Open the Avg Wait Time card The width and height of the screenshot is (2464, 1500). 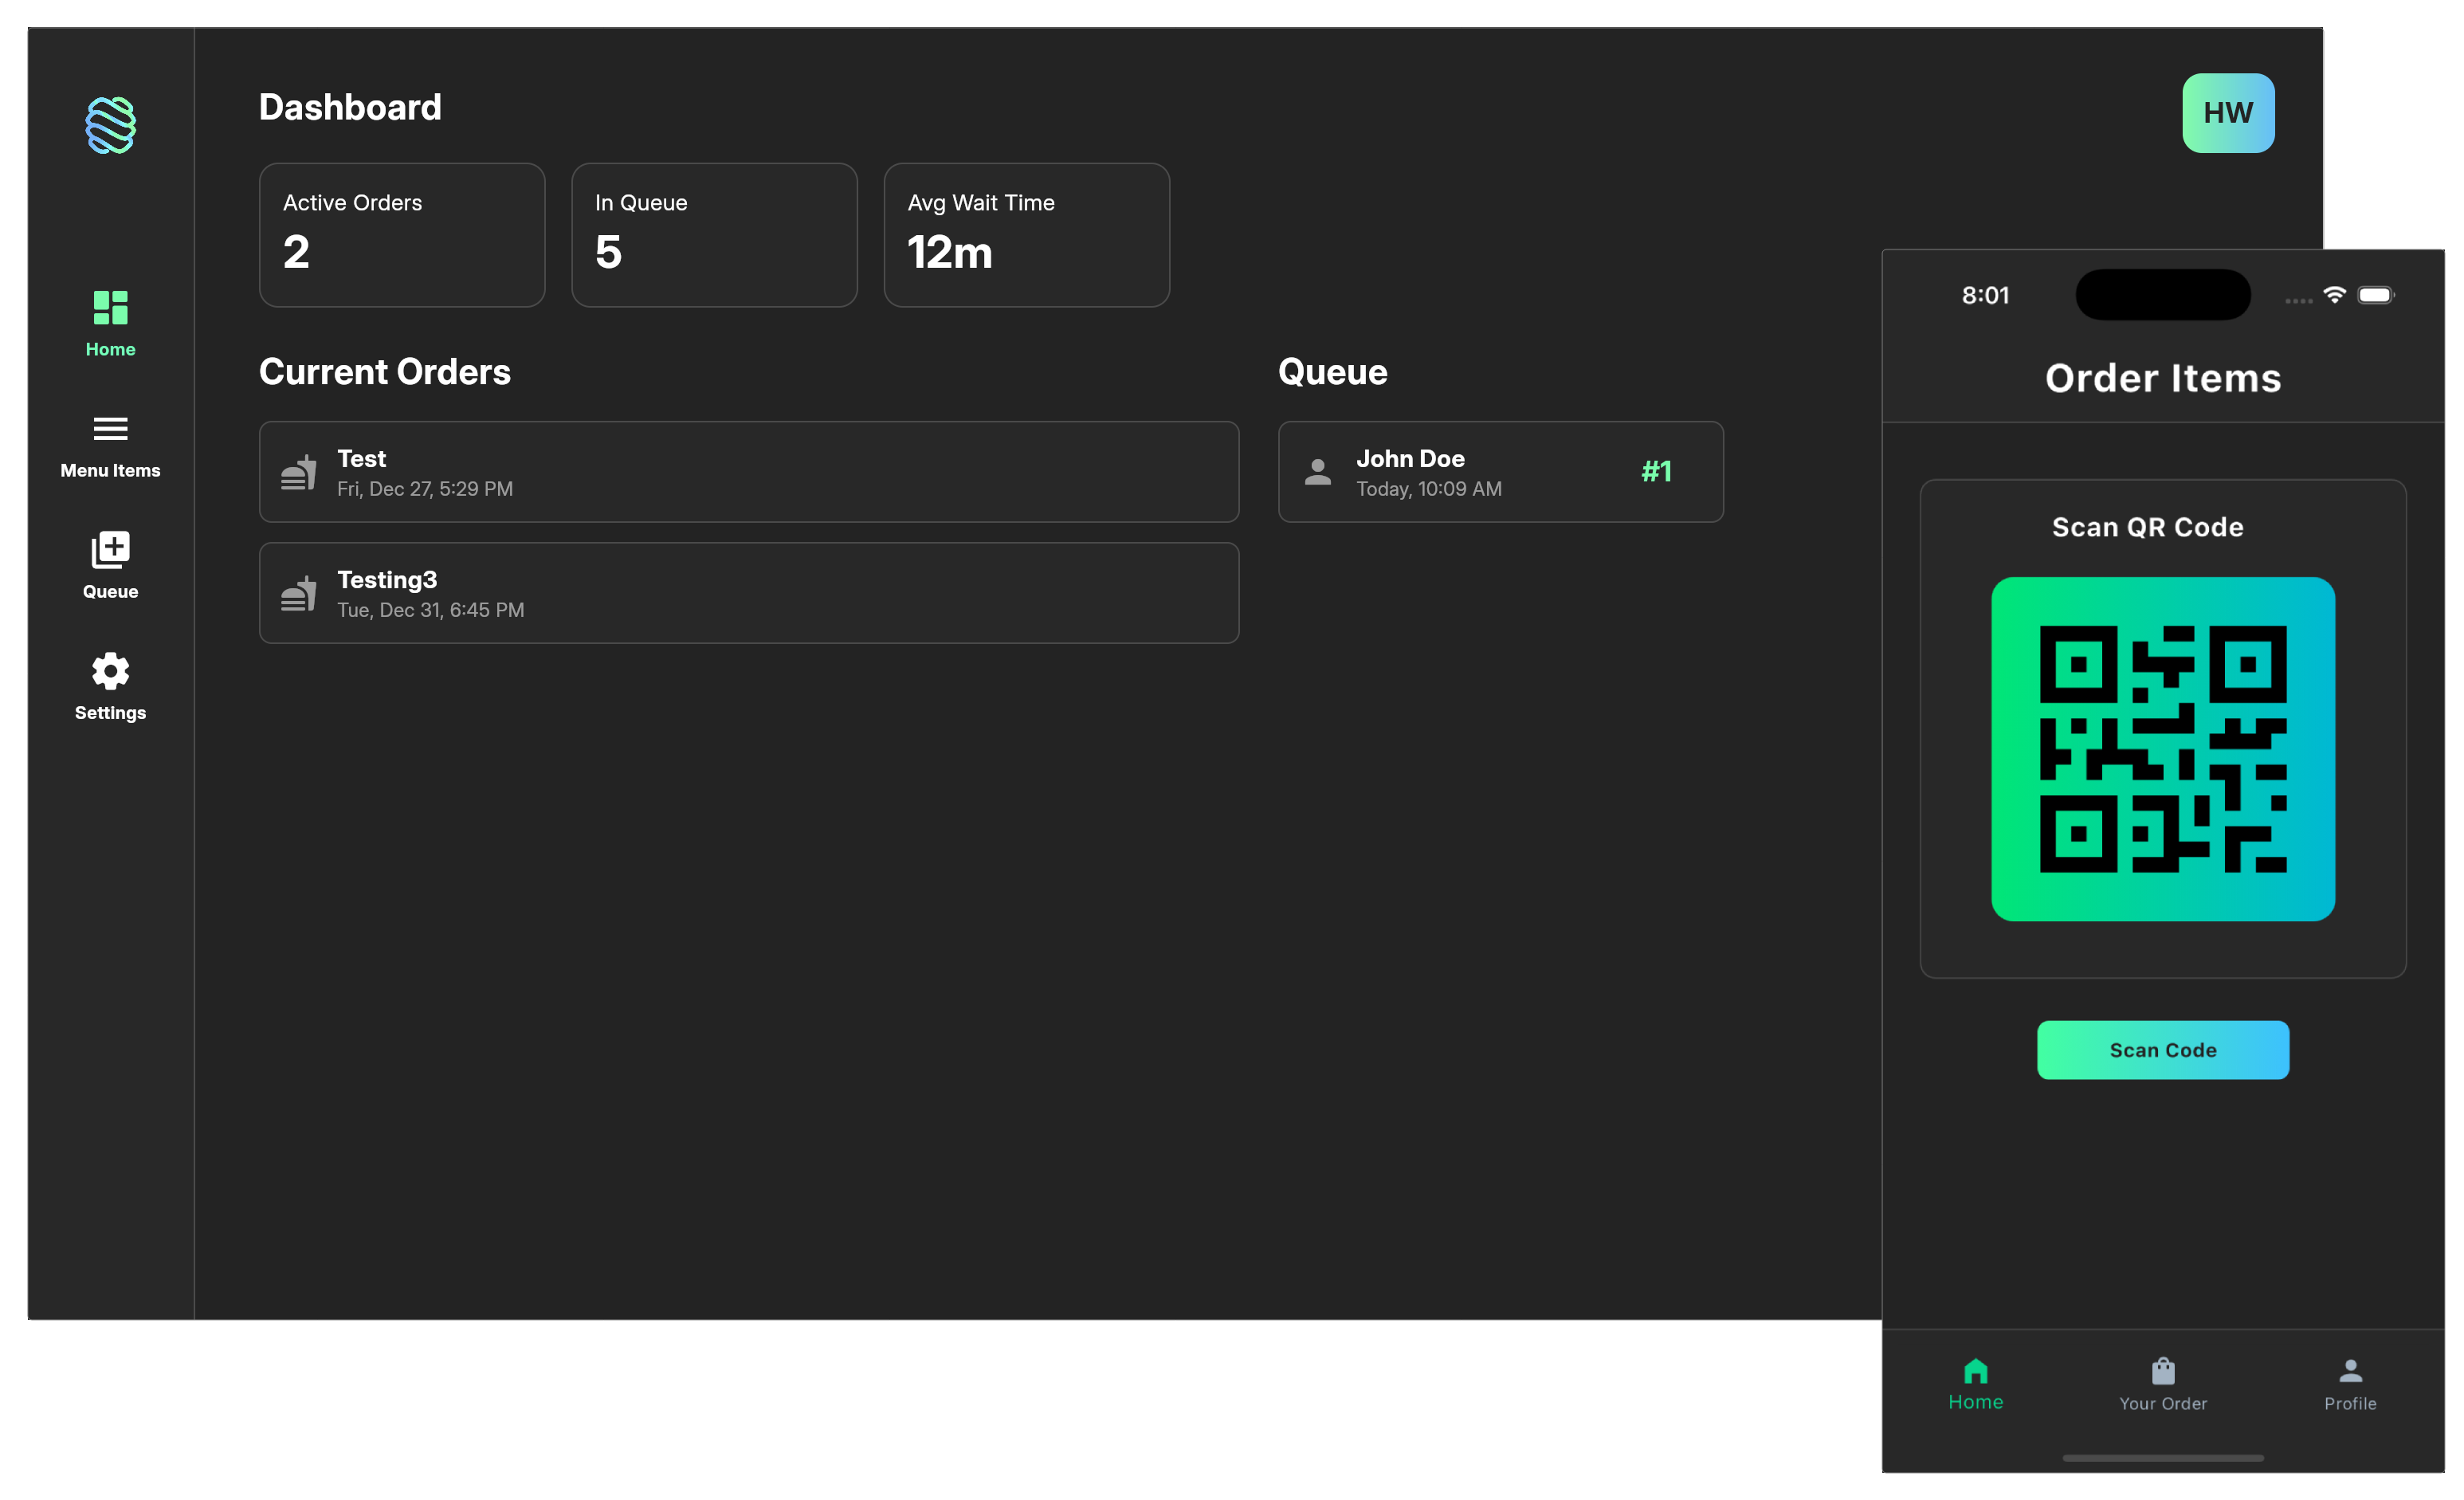[x=1027, y=235]
